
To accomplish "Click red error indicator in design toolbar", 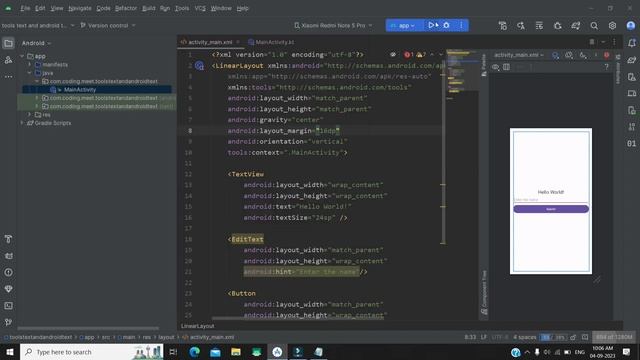I will coord(607,55).
